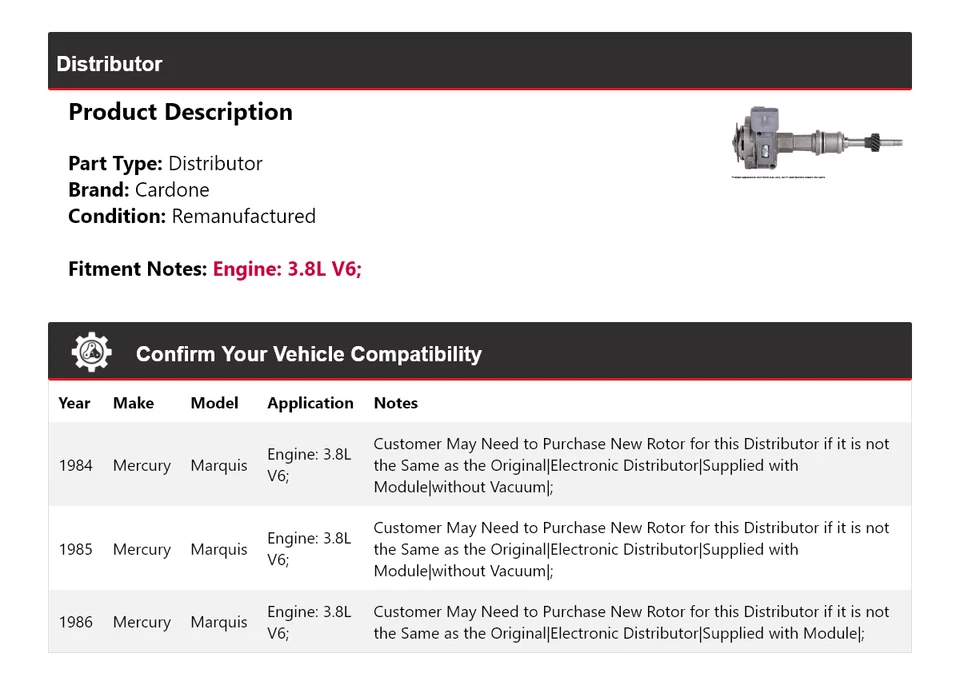Click the Distributor header title
The width and height of the screenshot is (960, 685).
pos(109,64)
